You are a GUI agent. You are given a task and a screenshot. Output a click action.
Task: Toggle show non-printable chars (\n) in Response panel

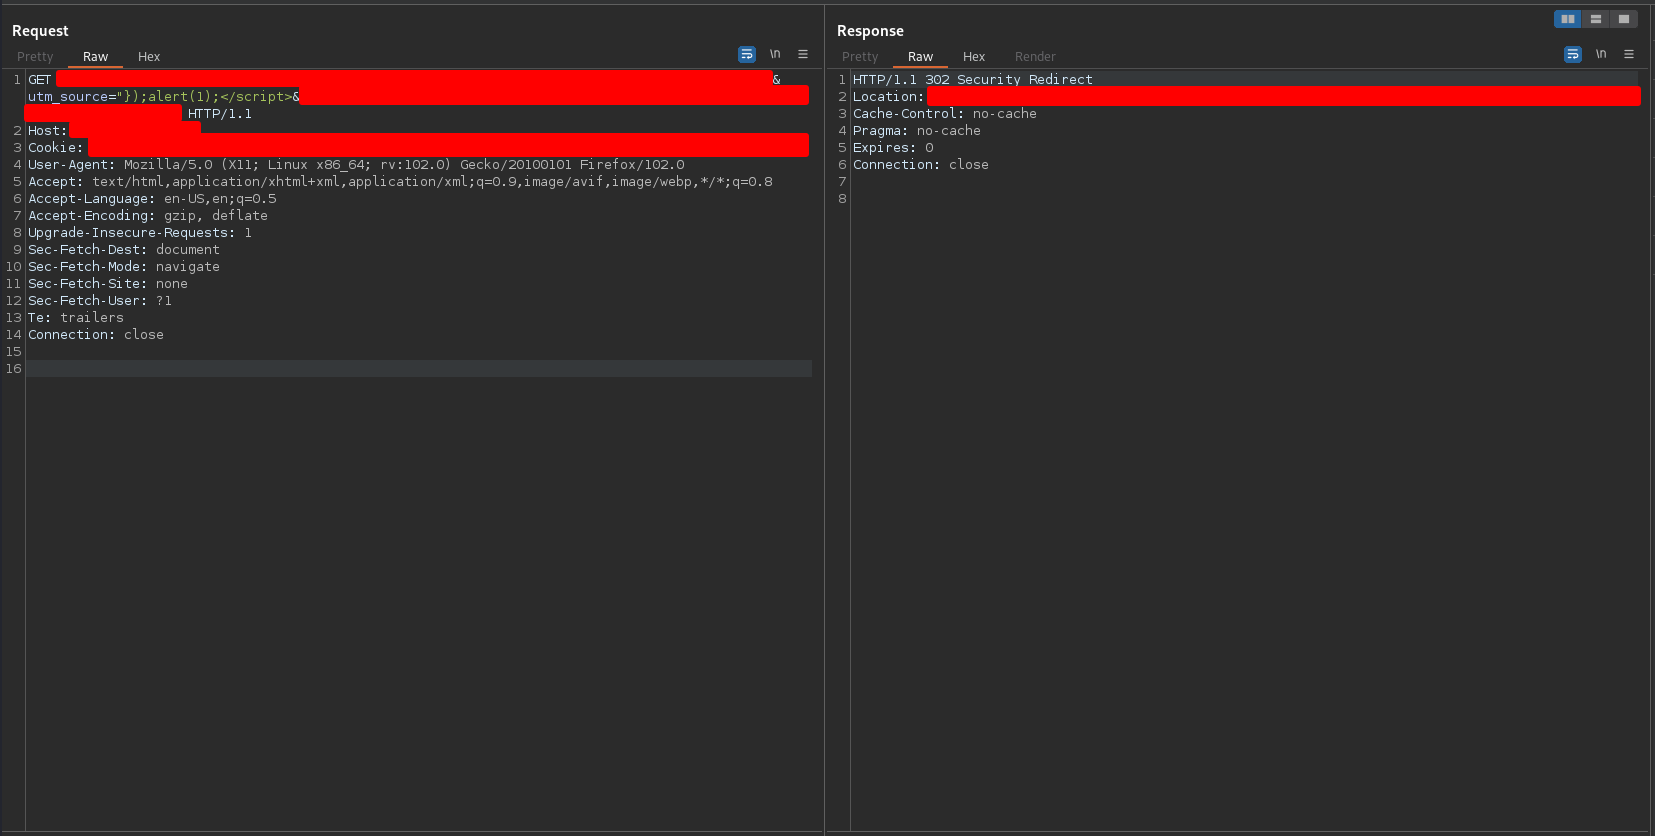click(1601, 54)
